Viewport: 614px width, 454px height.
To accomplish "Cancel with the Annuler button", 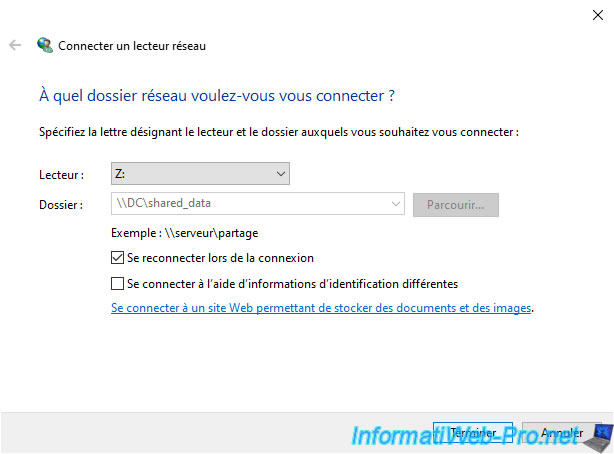I will tap(562, 433).
